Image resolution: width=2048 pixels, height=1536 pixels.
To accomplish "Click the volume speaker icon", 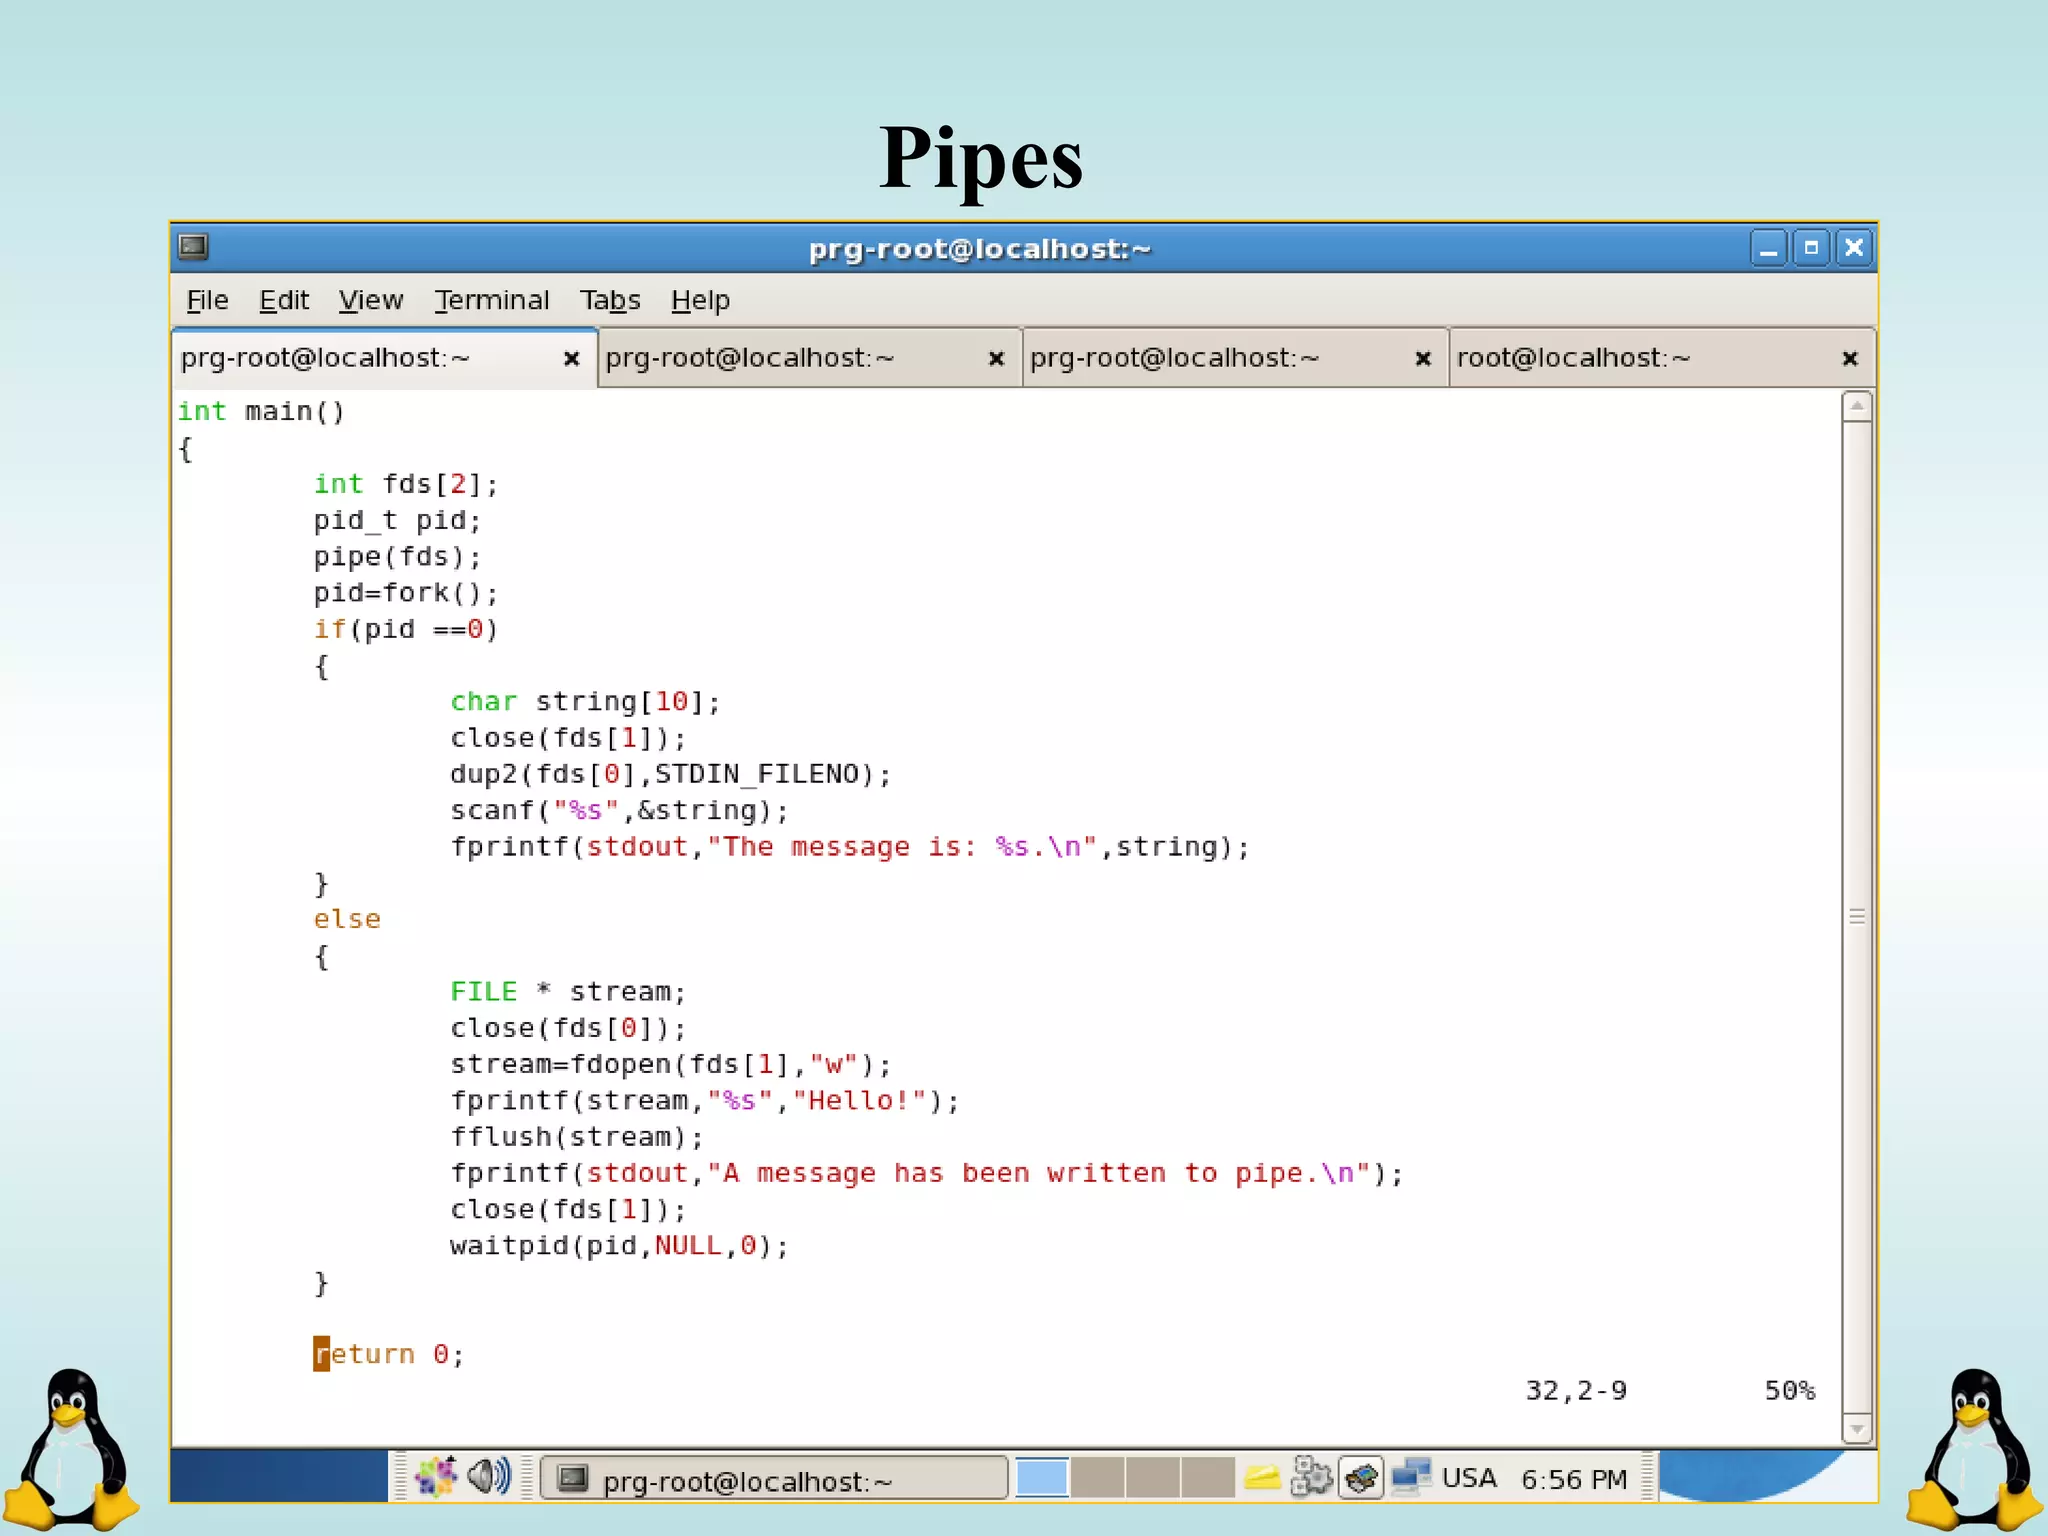I will click(489, 1476).
